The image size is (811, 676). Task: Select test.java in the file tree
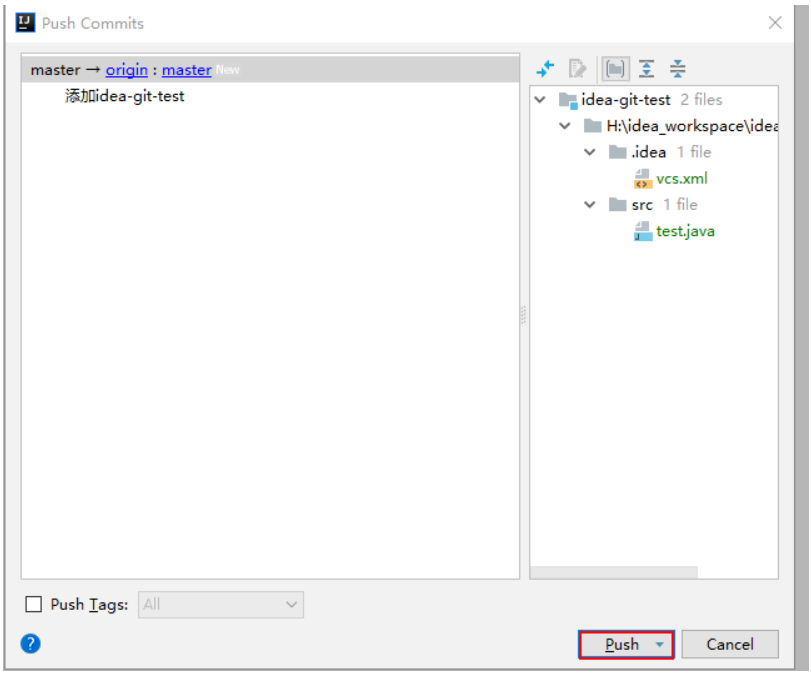(685, 231)
